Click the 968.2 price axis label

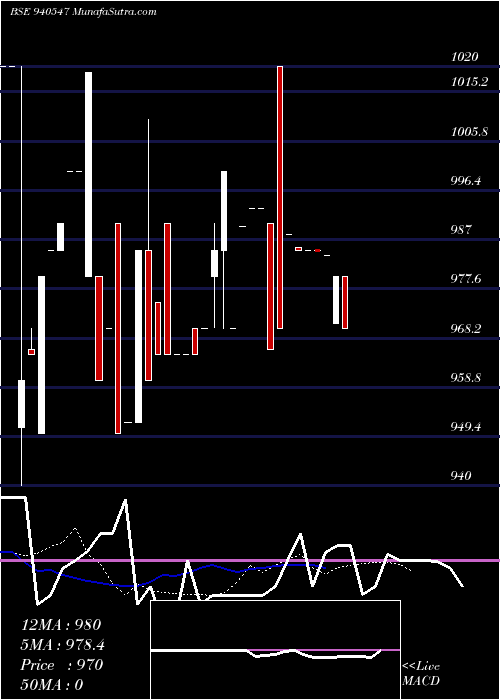(467, 329)
